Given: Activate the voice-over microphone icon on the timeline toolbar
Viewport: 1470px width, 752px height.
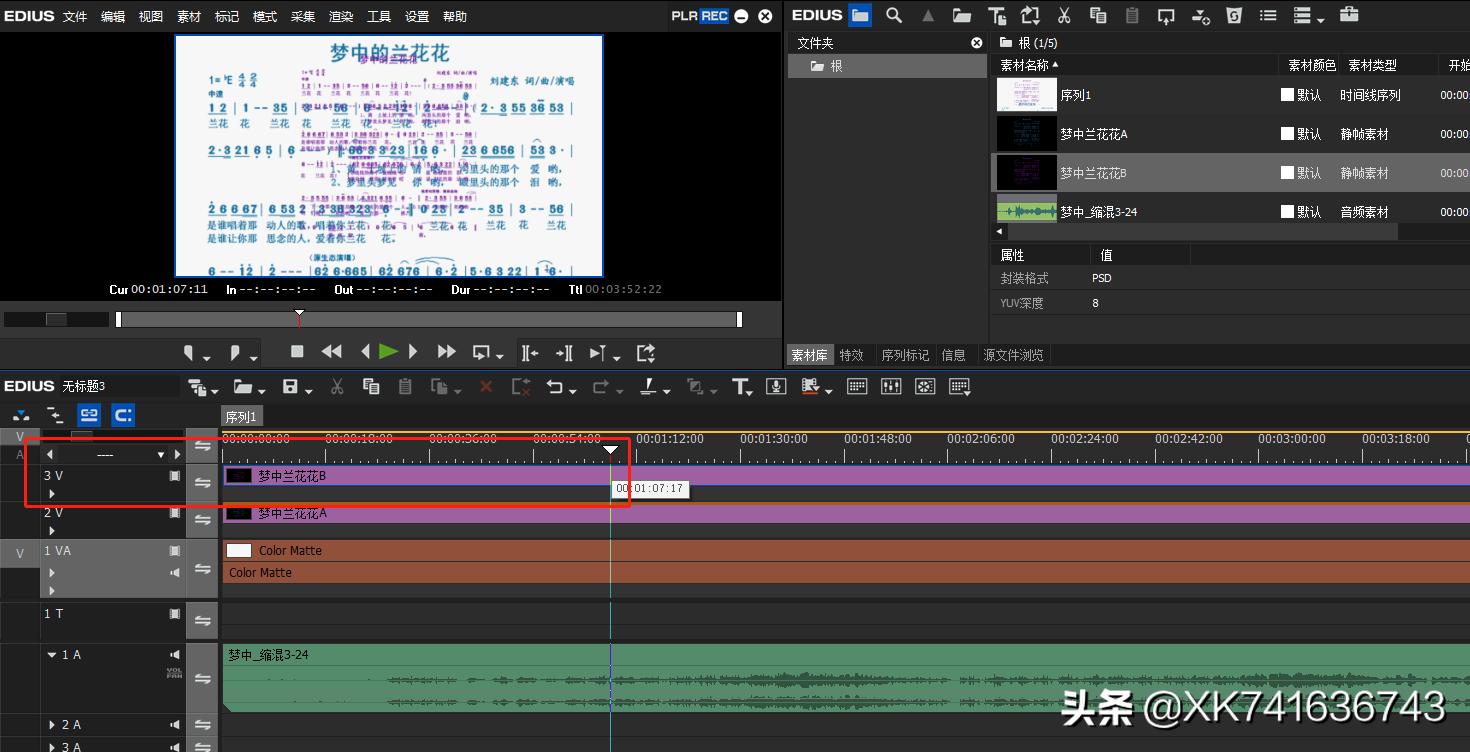Looking at the screenshot, I should [776, 386].
